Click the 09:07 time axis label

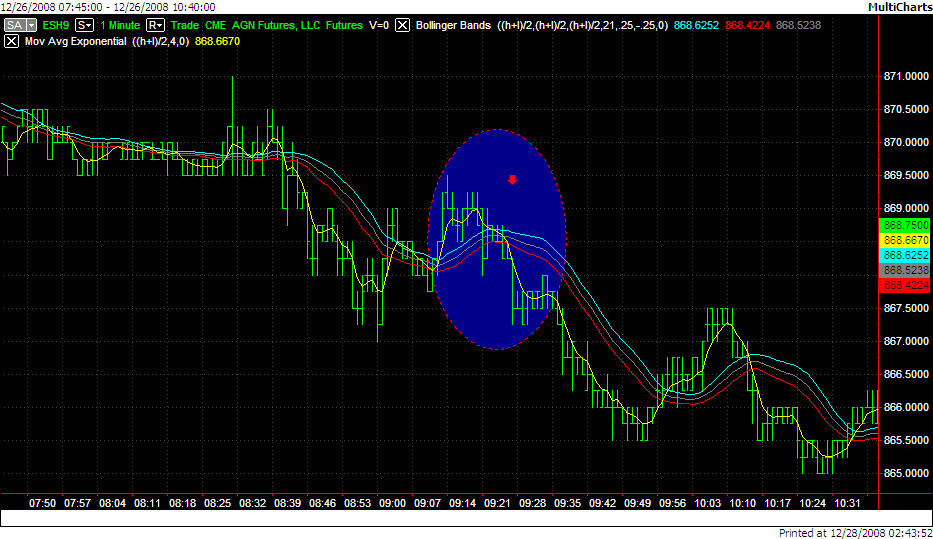427,503
